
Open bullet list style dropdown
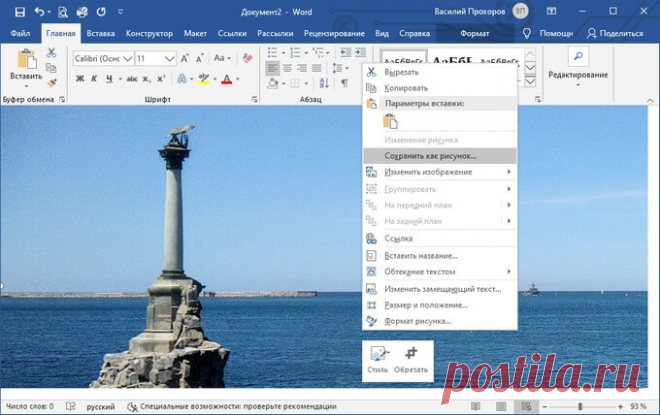tap(283, 53)
